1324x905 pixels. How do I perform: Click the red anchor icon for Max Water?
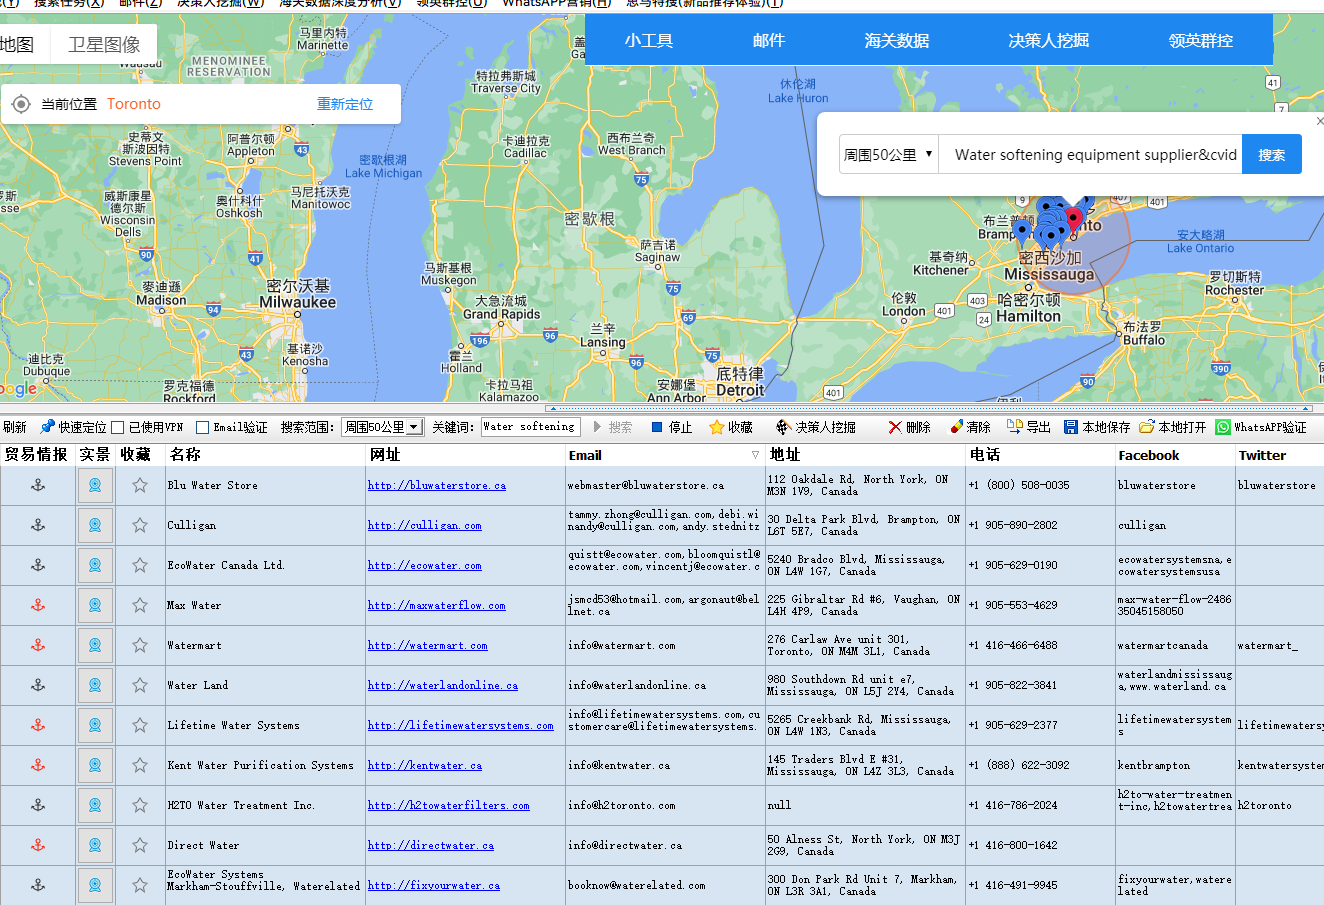pyautogui.click(x=38, y=605)
